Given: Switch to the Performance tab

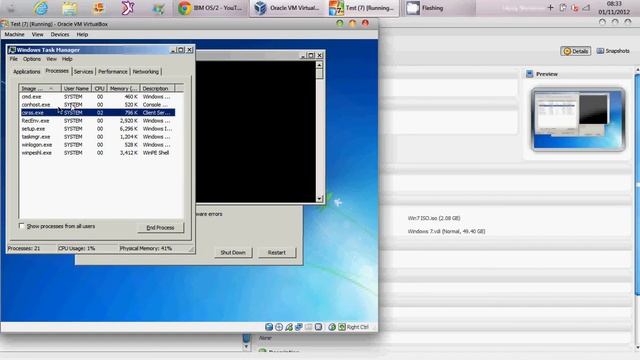Looking at the screenshot, I should 113,72.
